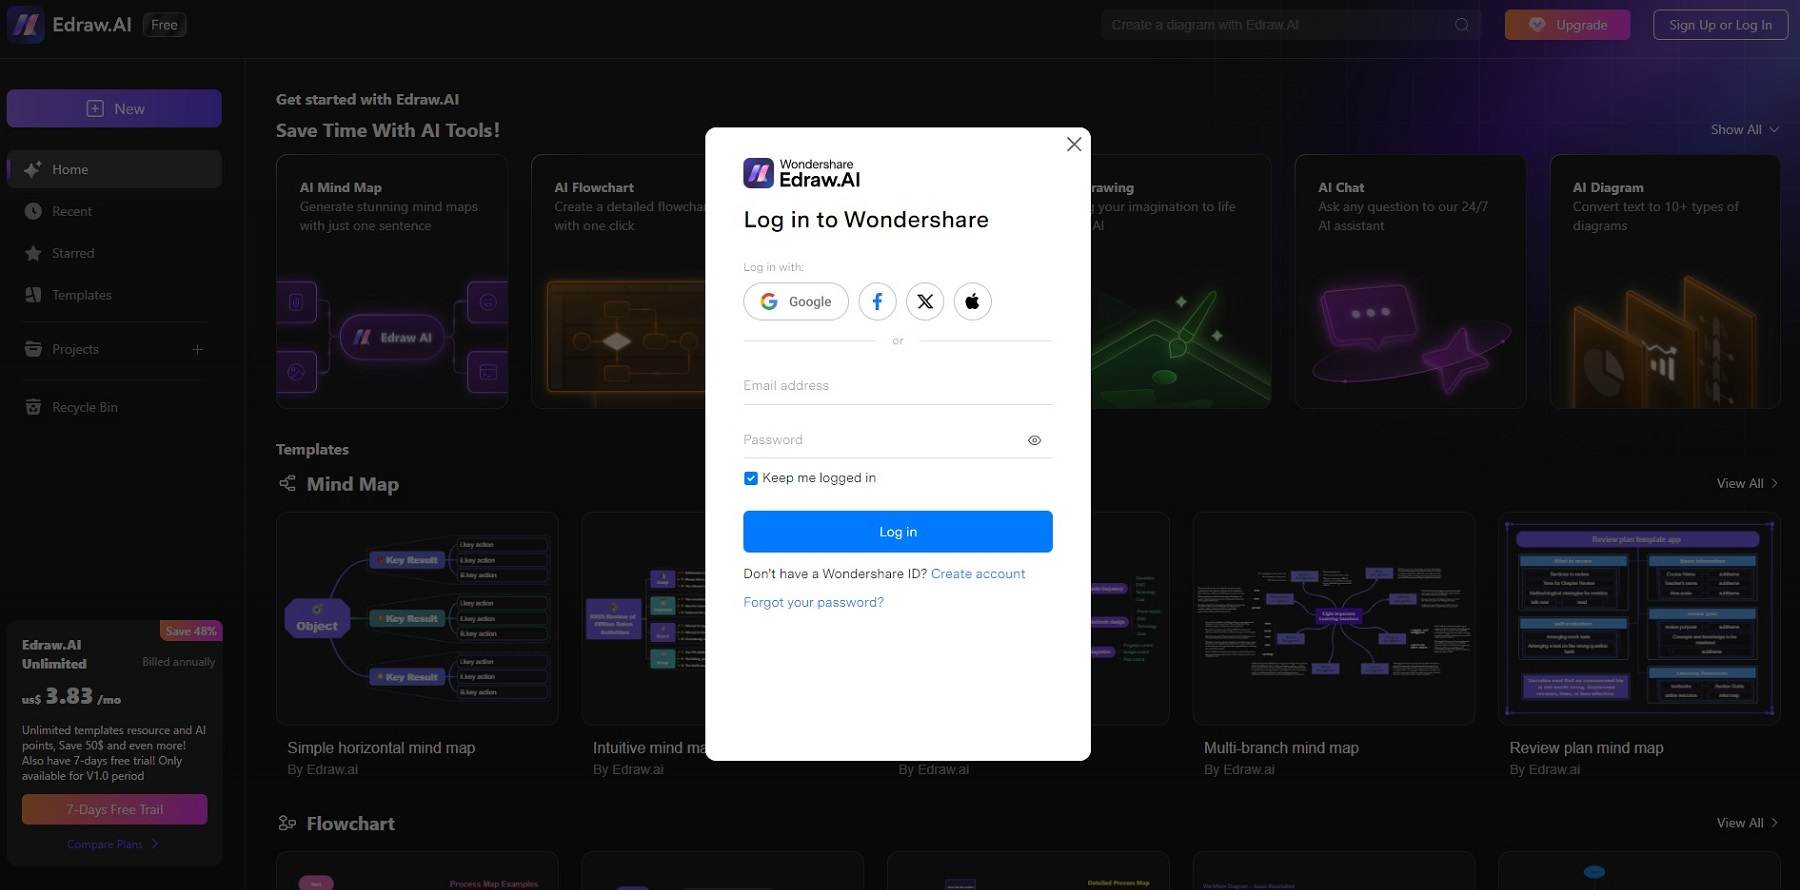Click the Save 48% badge
This screenshot has width=1800, height=890.
tap(190, 631)
